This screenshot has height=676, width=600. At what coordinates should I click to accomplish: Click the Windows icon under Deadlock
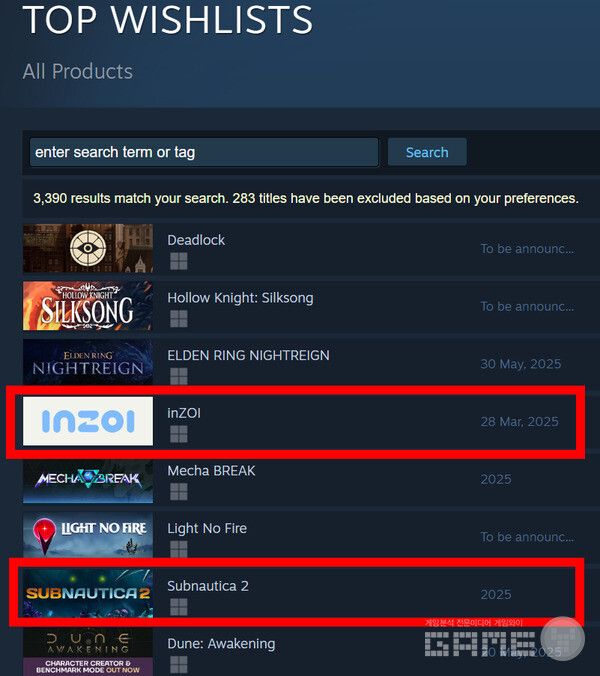178,261
